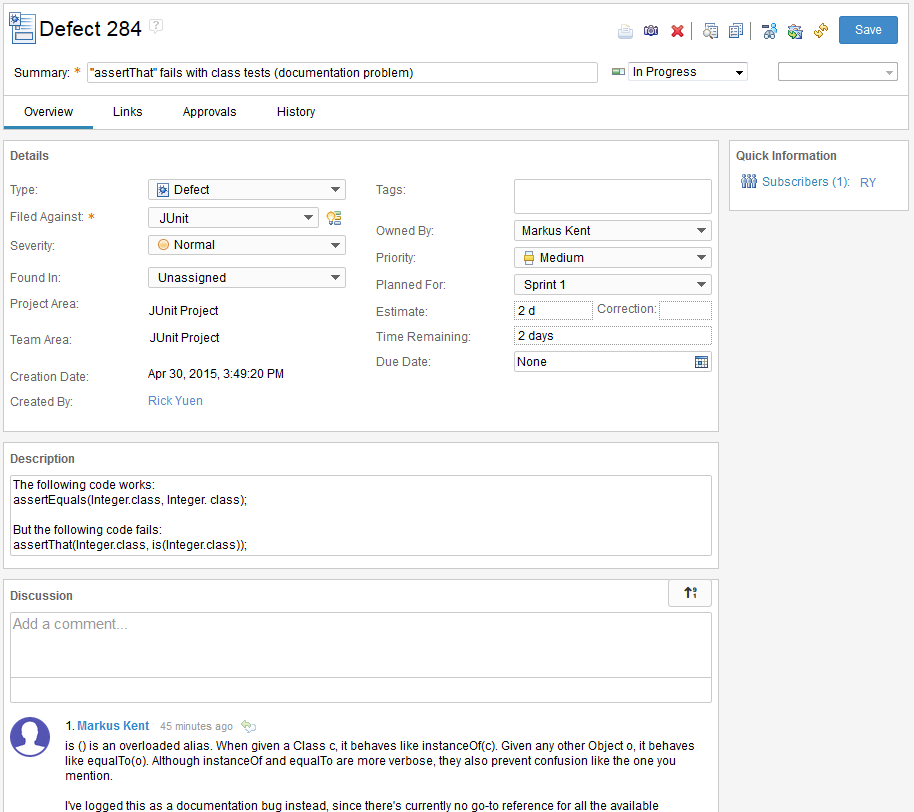
Task: Switch to the Links tab
Action: [x=127, y=111]
